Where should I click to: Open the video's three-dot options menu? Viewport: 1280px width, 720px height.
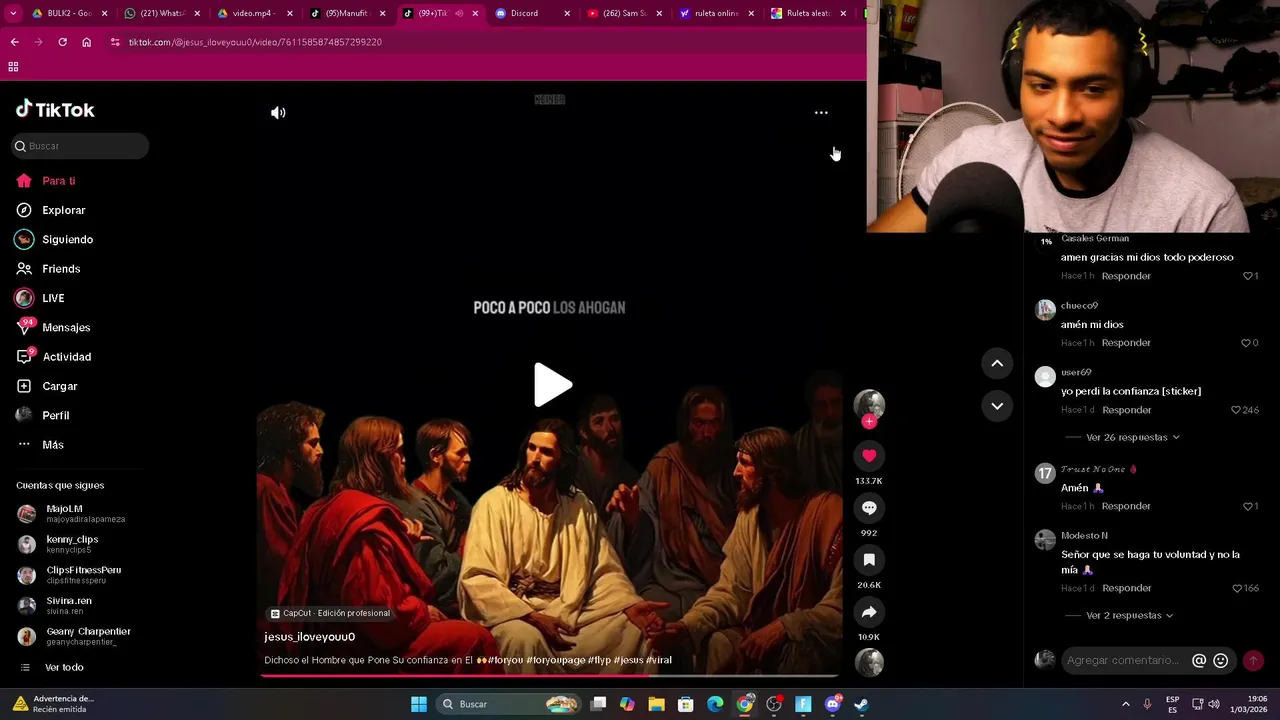tap(821, 113)
